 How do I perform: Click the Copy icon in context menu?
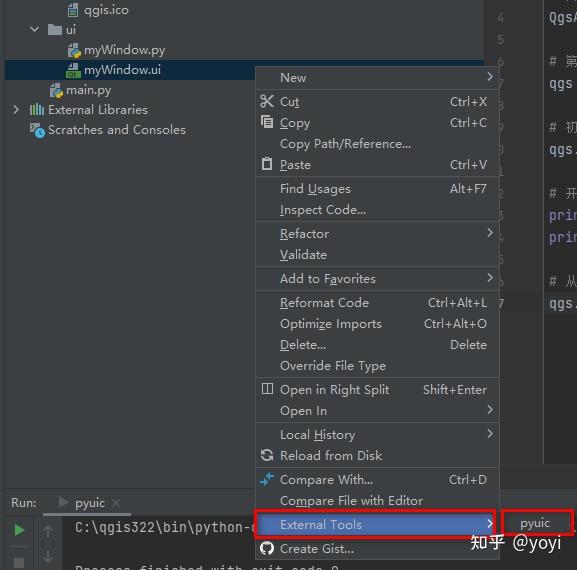click(x=267, y=122)
